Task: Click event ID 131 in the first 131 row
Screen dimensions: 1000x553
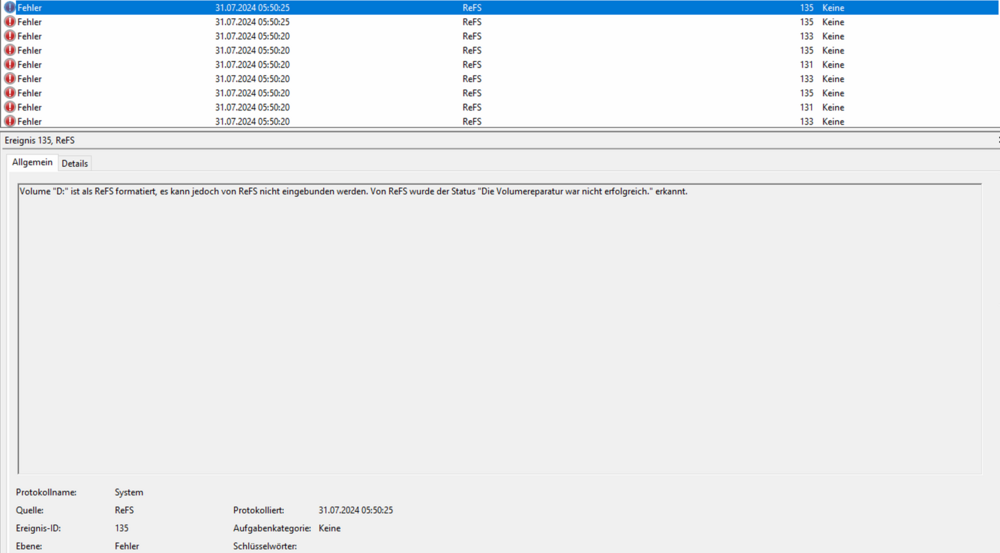Action: coord(806,65)
